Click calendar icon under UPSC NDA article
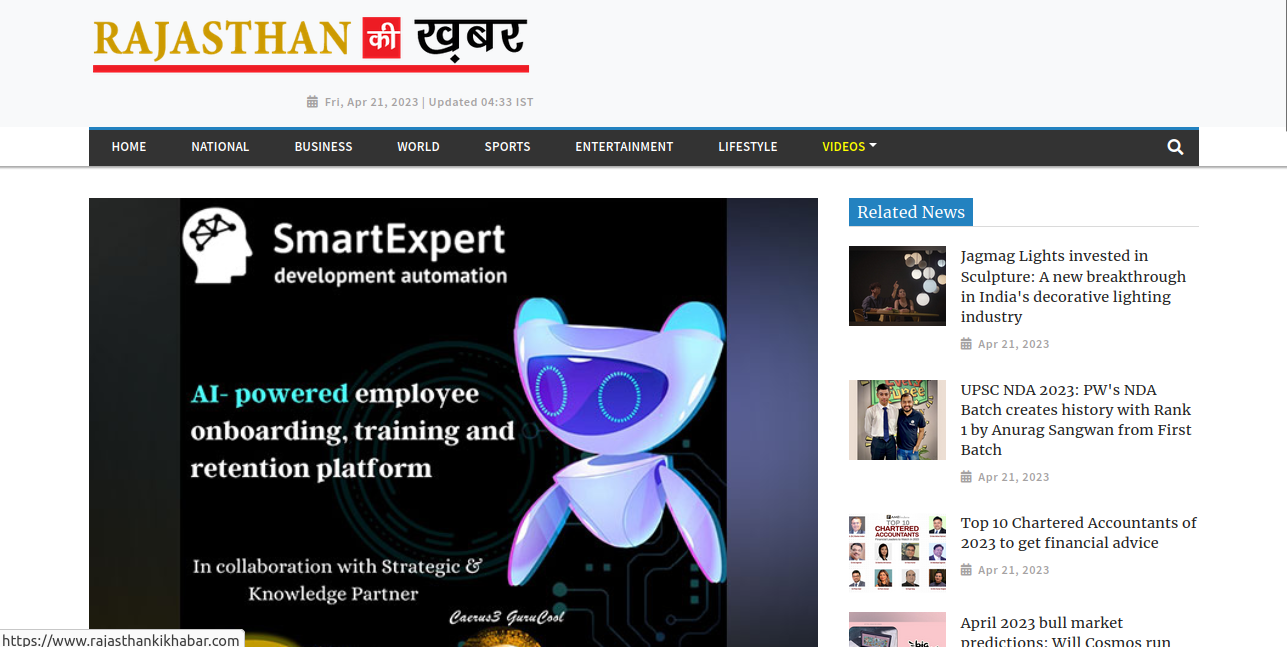 pos(966,477)
